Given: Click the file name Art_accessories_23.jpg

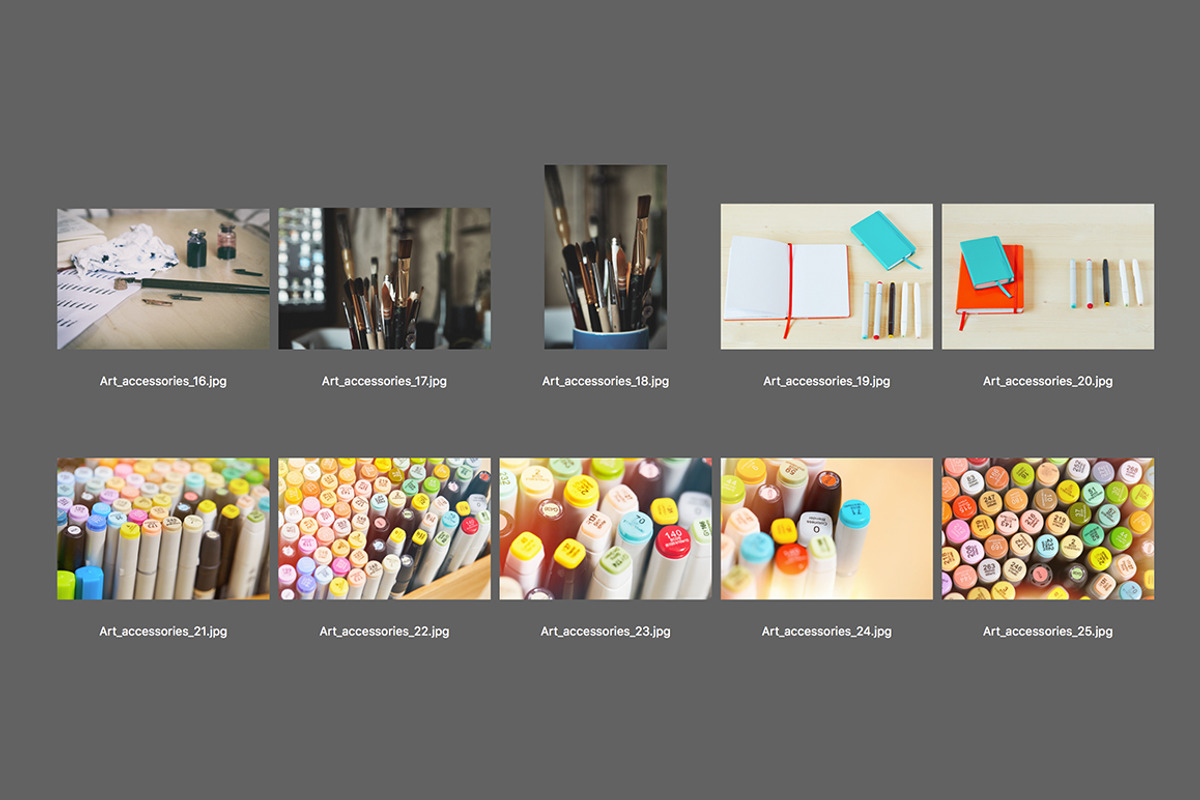Looking at the screenshot, I should click(606, 631).
